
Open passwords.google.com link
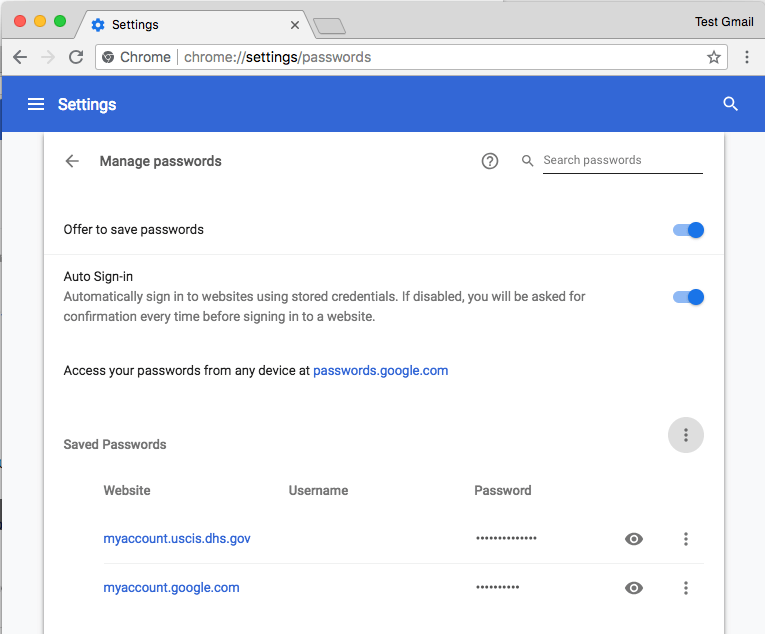tap(381, 370)
